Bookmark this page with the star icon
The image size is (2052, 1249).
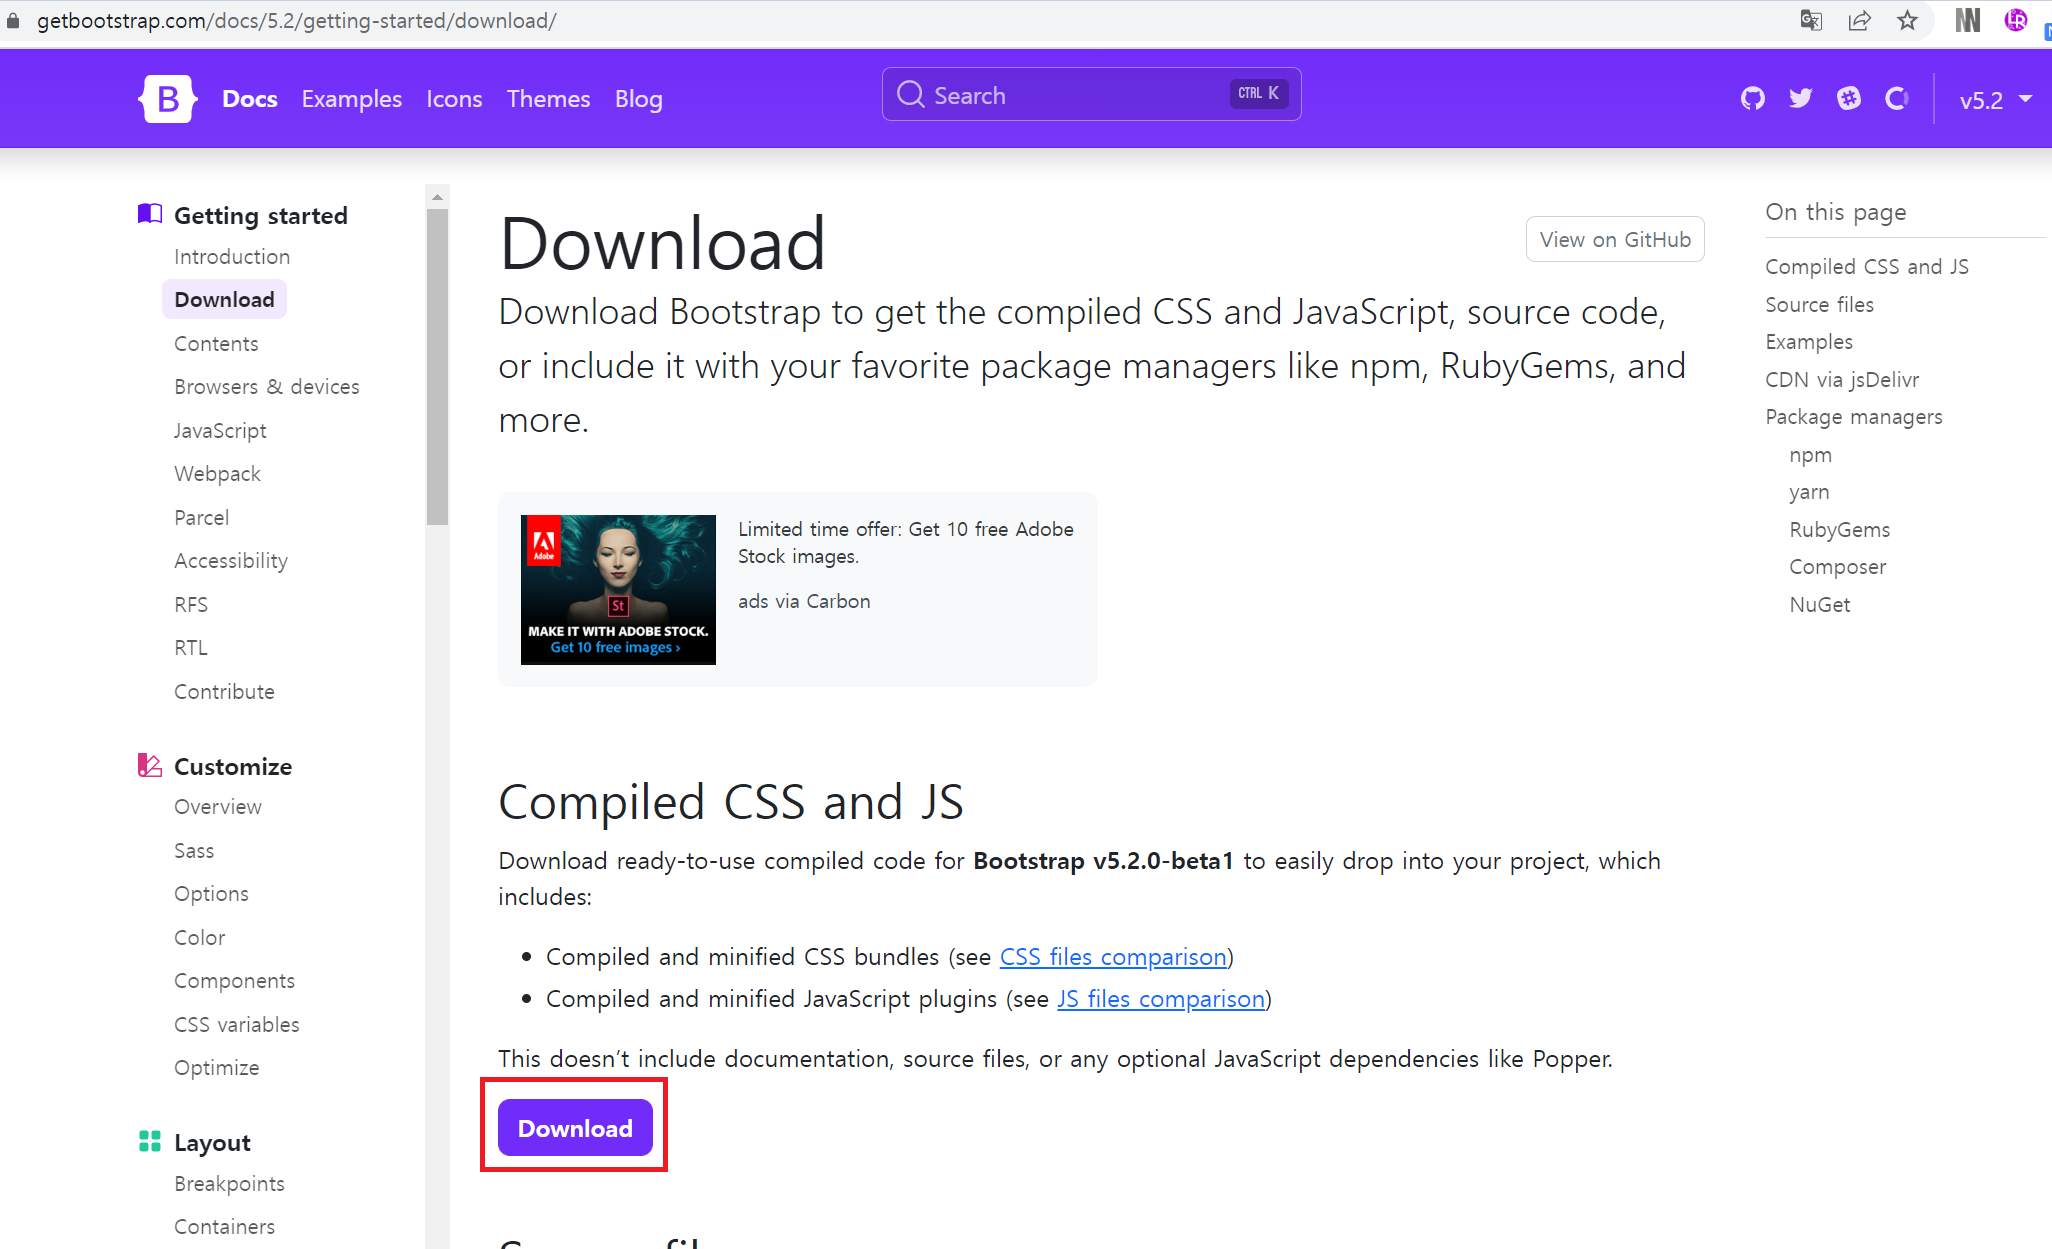click(1907, 20)
